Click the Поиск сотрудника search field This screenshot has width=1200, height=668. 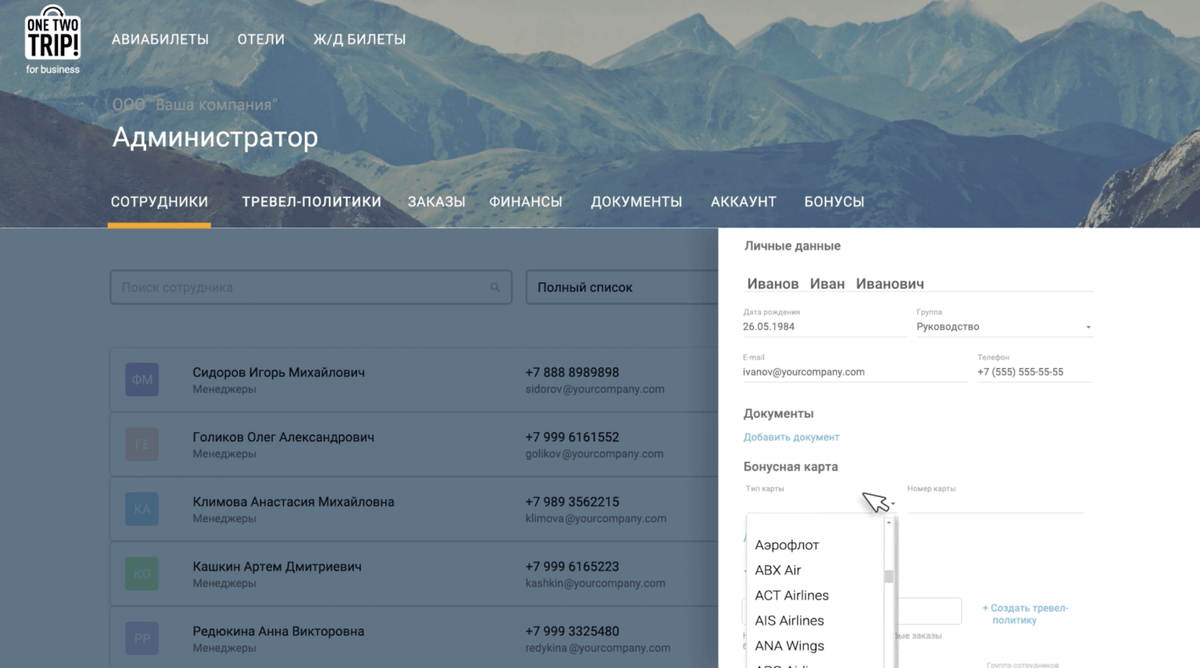coord(311,287)
